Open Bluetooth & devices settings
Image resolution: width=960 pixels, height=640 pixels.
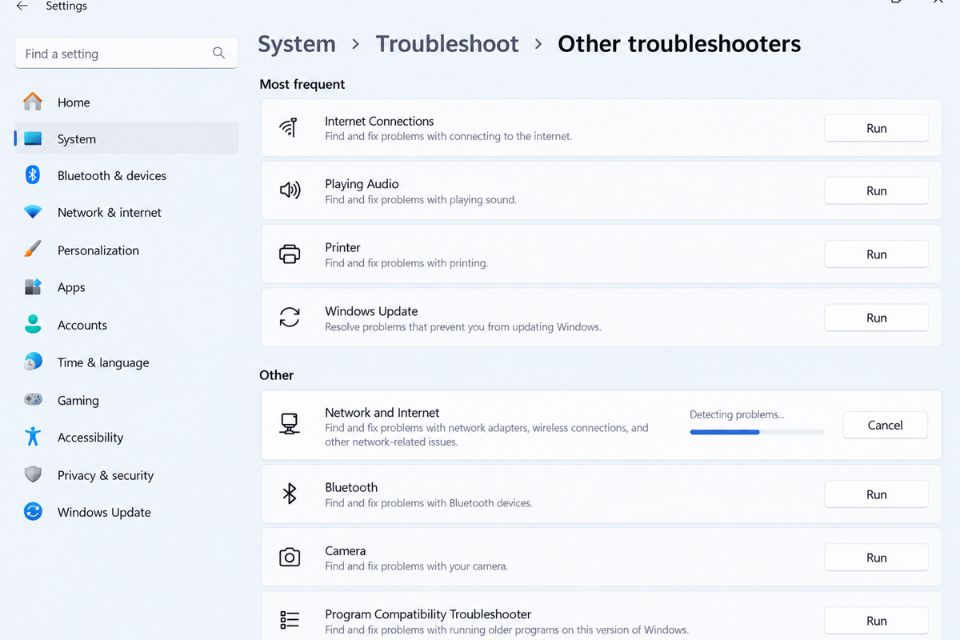[126, 175]
